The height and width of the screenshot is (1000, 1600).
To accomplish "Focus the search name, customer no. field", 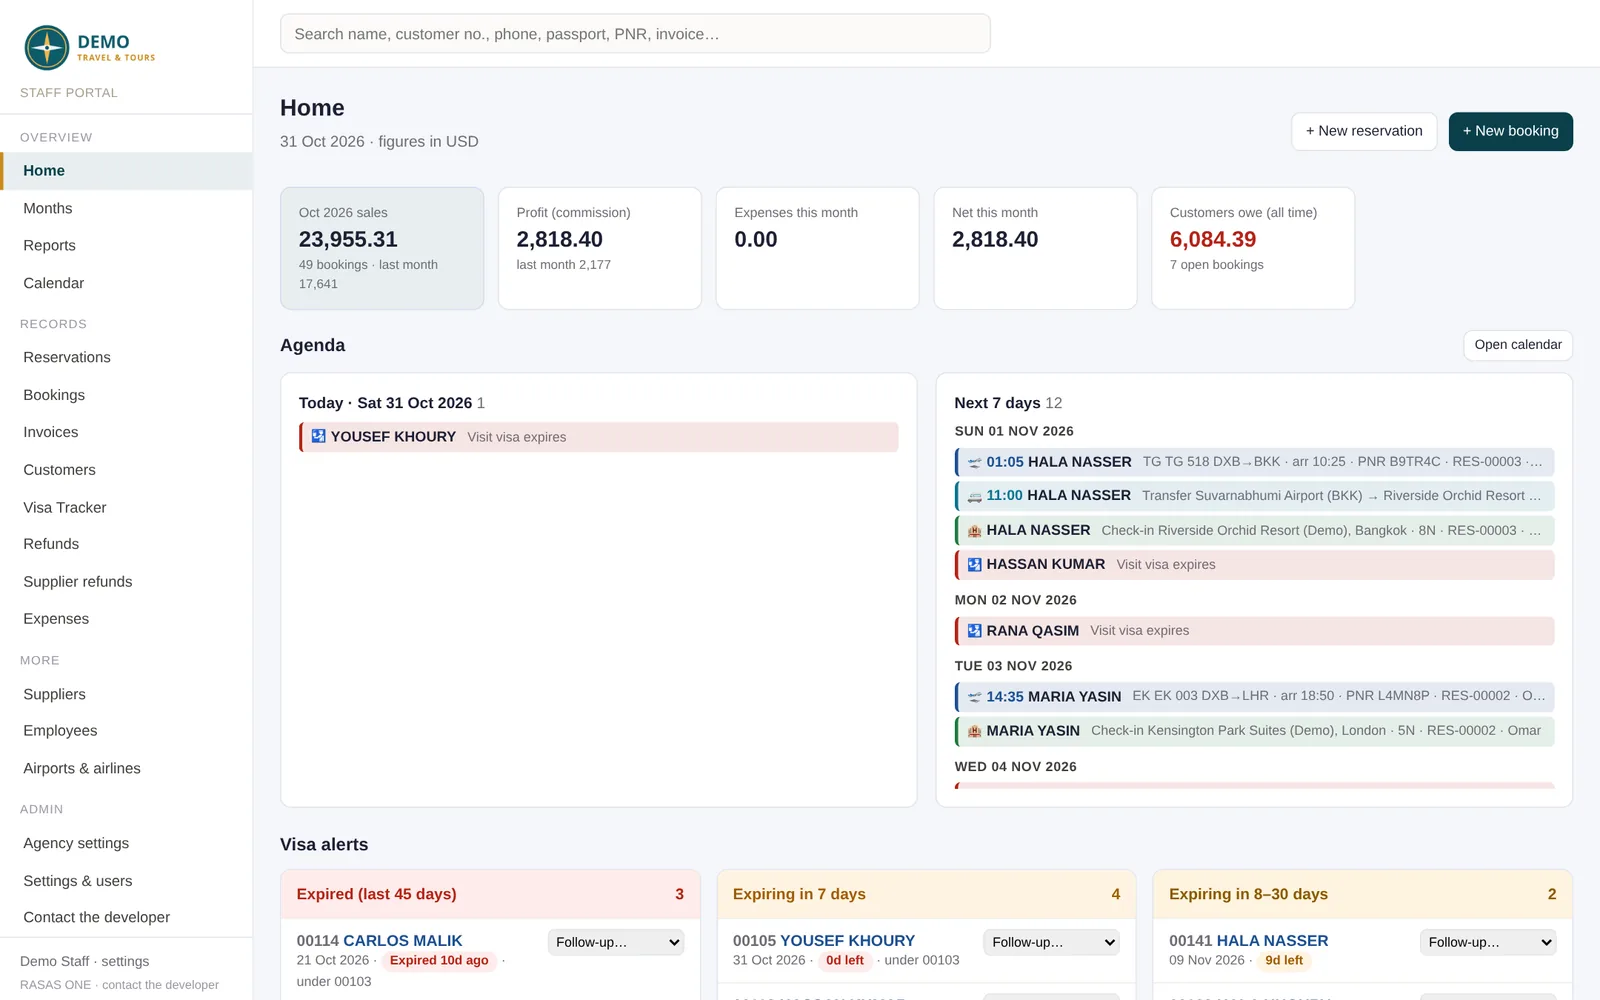I will coord(635,34).
